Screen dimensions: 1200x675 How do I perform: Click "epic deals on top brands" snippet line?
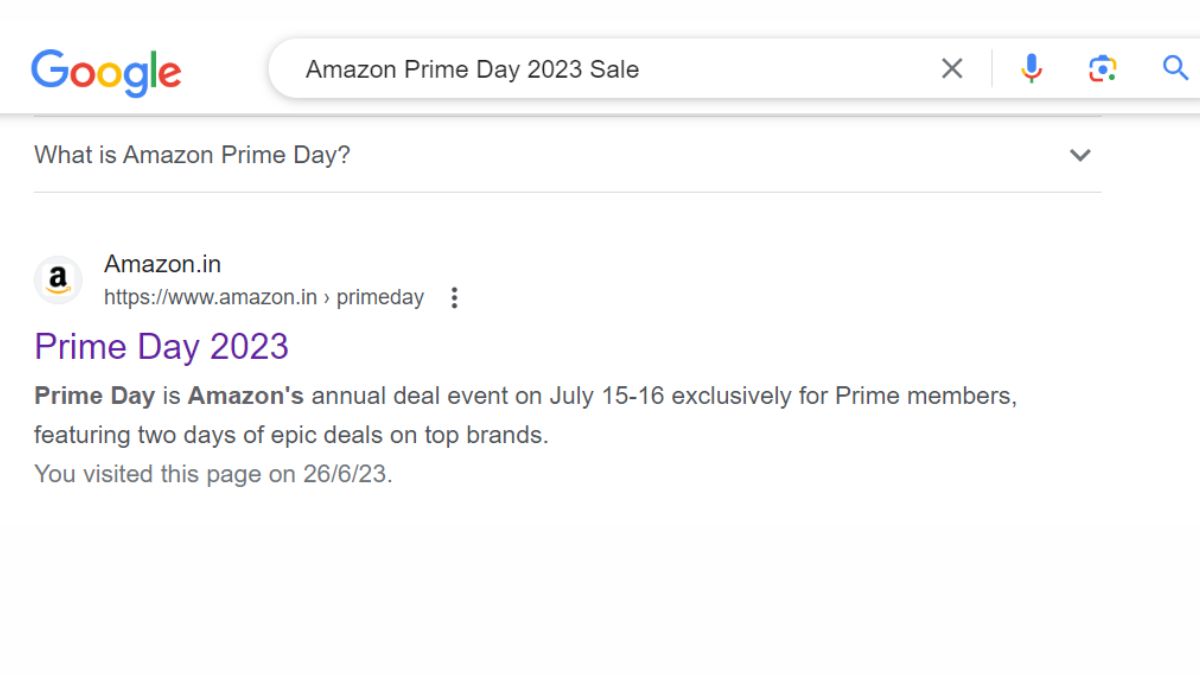(x=418, y=436)
